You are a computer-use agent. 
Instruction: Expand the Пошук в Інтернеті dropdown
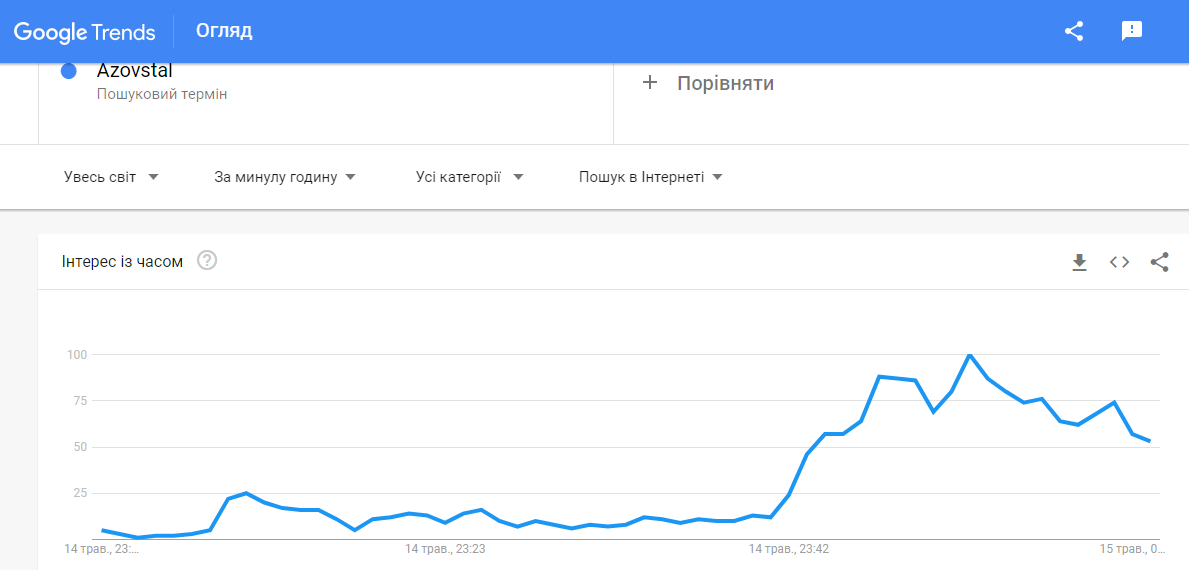coord(650,177)
